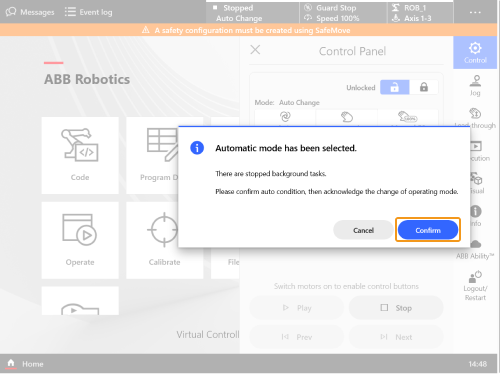Open the ABB Ability cloud tab
Image resolution: width=500 pixels, height=374 pixels.
coord(475,249)
